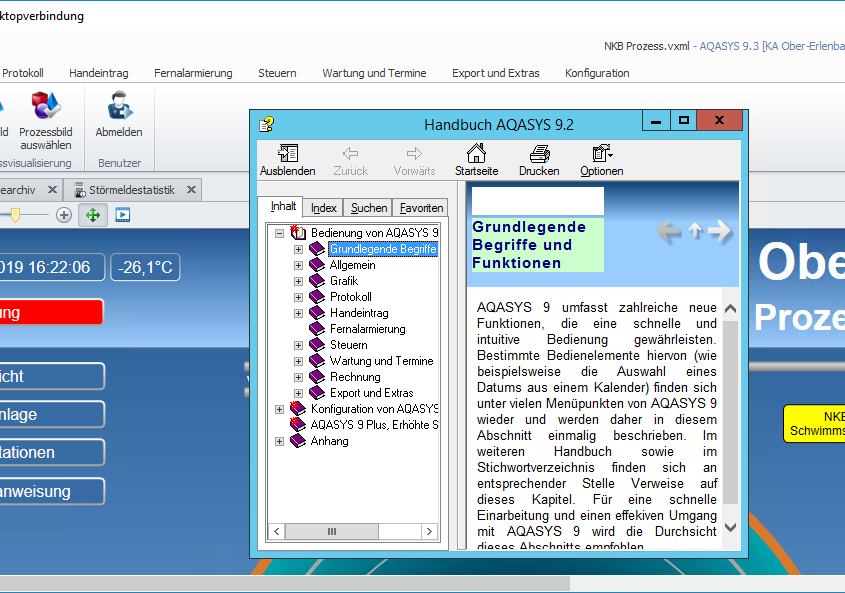Image resolution: width=845 pixels, height=593 pixels.
Task: Close the tab ending in 'earchiv'
Action: (52, 190)
